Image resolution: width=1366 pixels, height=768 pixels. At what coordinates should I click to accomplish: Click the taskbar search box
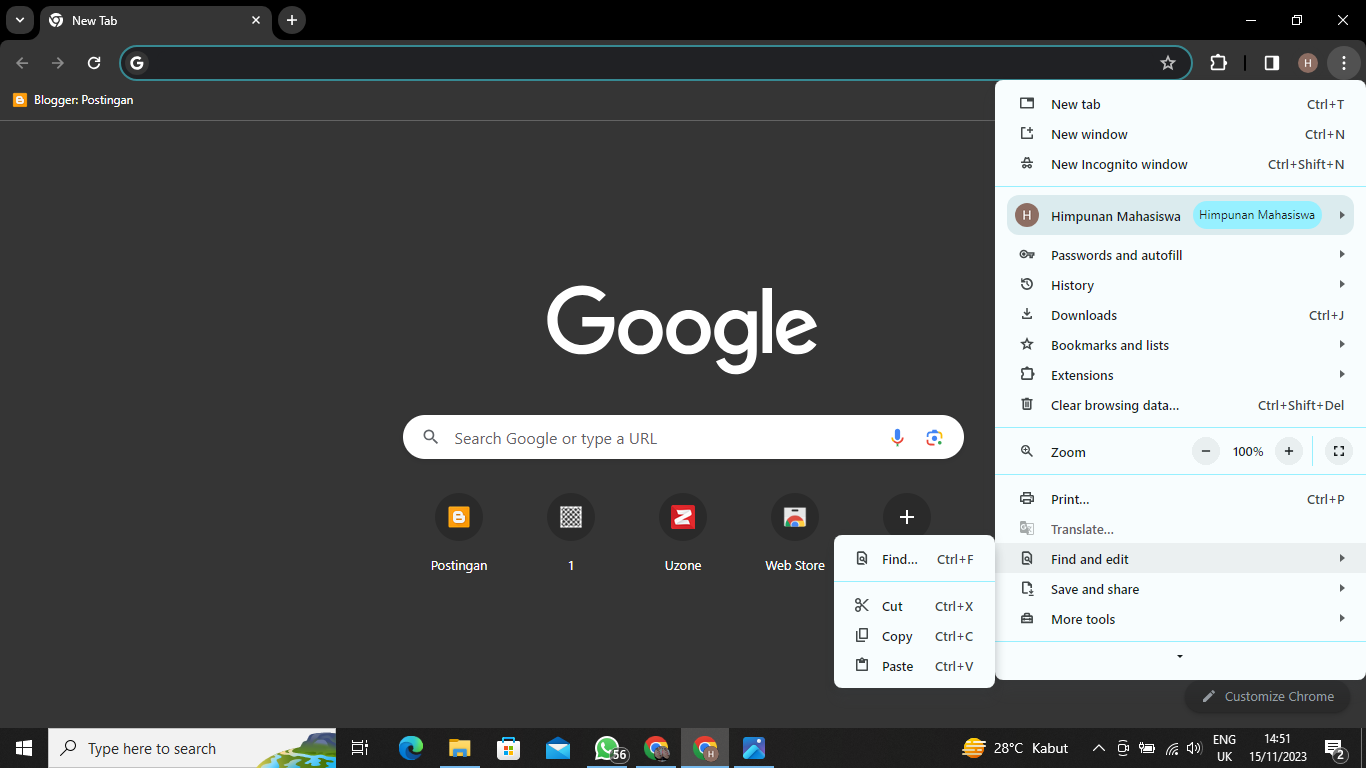point(192,748)
